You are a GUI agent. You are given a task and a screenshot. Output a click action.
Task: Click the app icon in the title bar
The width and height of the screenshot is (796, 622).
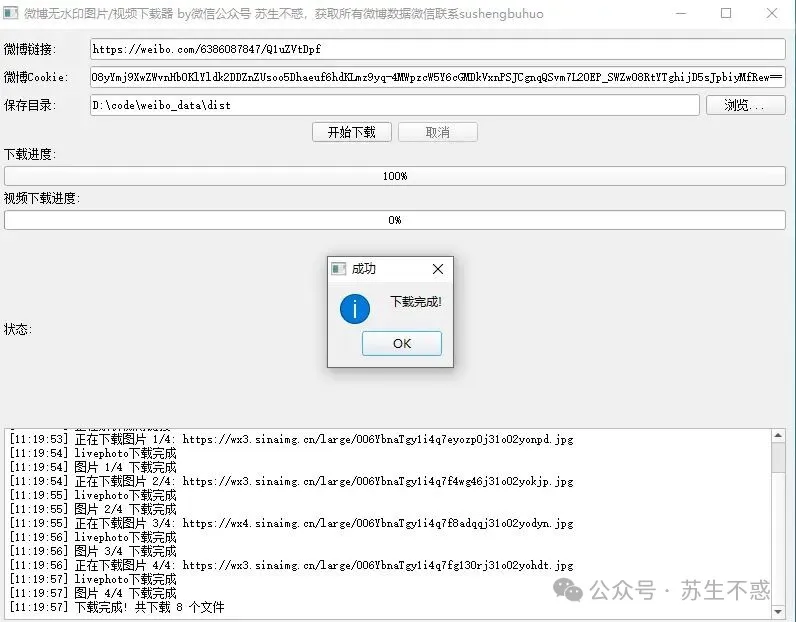pos(11,13)
